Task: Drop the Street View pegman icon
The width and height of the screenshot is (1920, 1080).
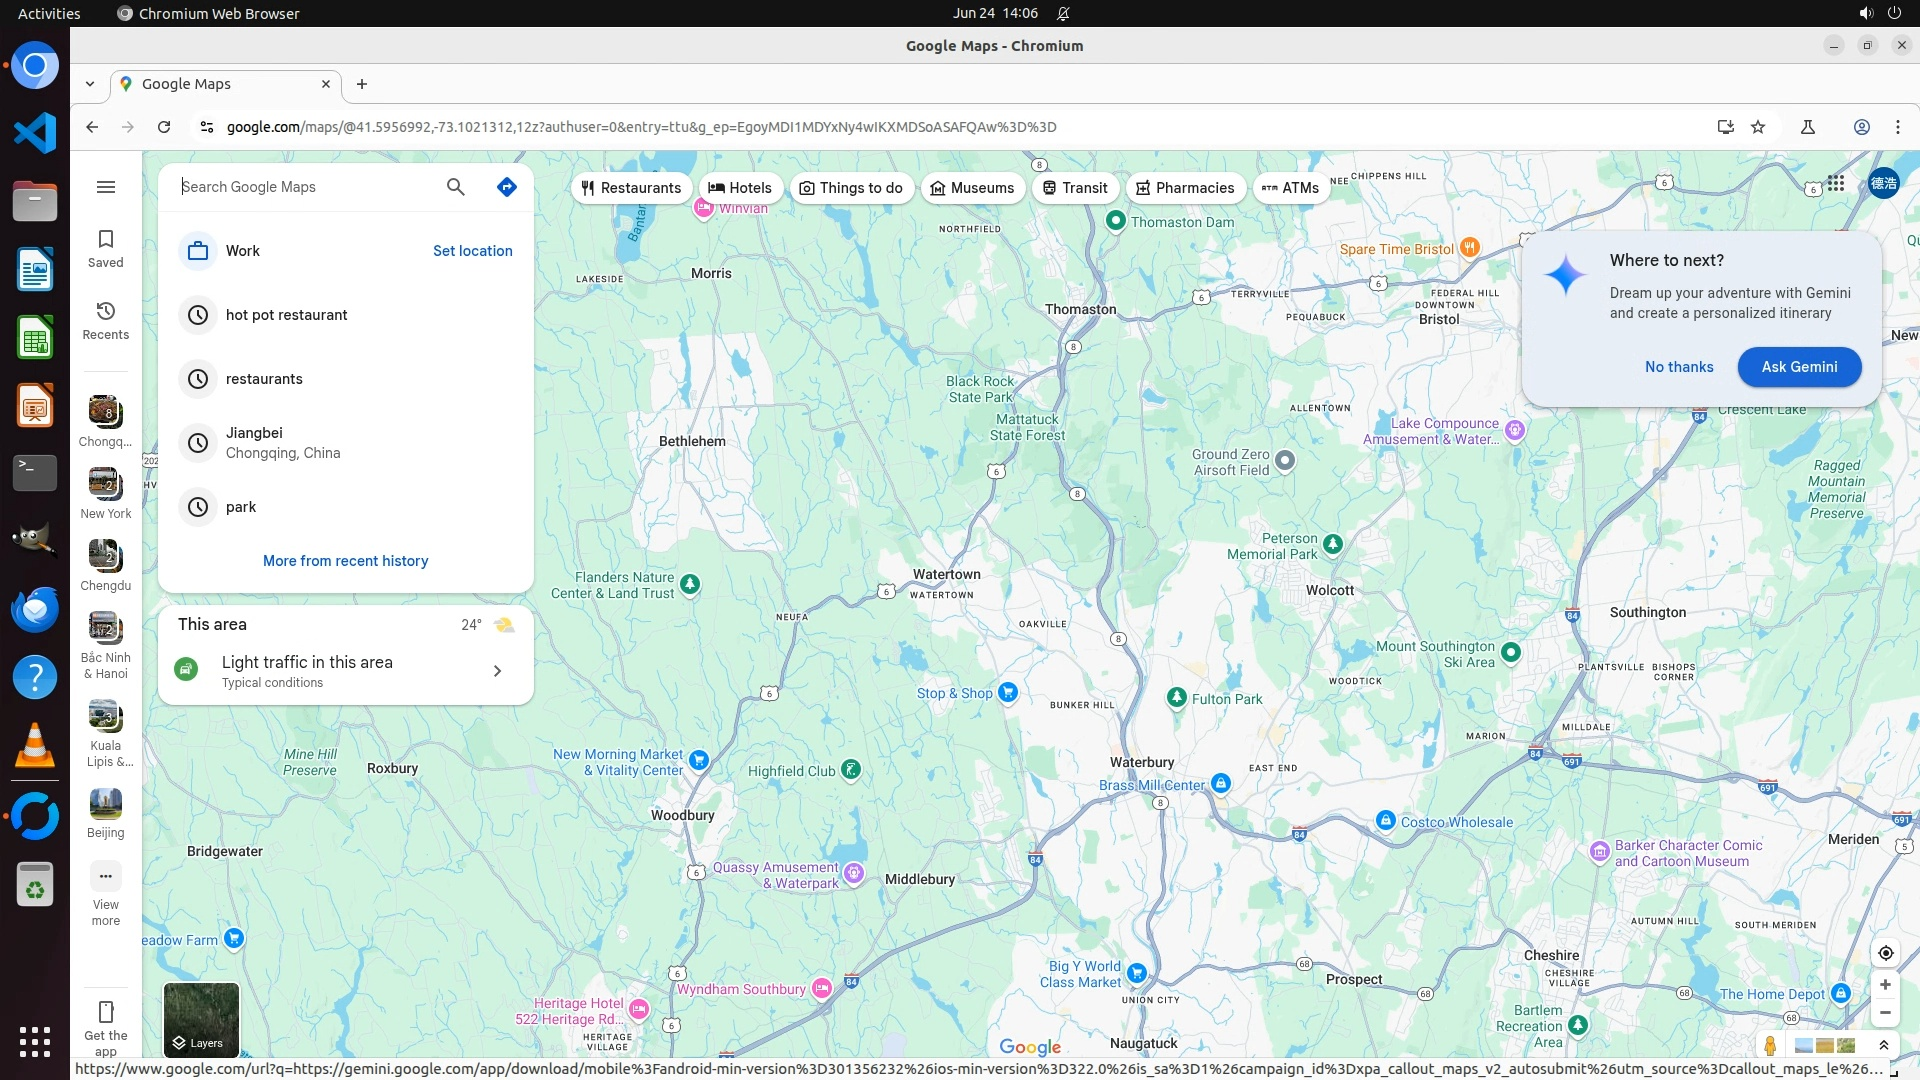Action: [1770, 1046]
